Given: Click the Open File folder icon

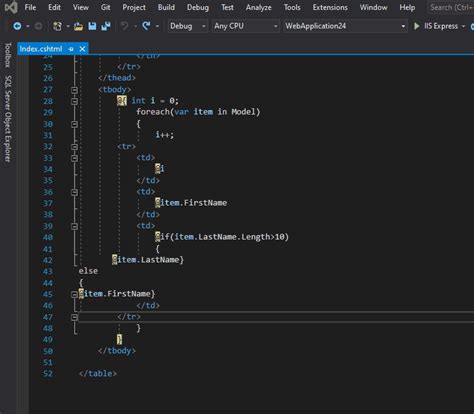Looking at the screenshot, I should (78, 26).
